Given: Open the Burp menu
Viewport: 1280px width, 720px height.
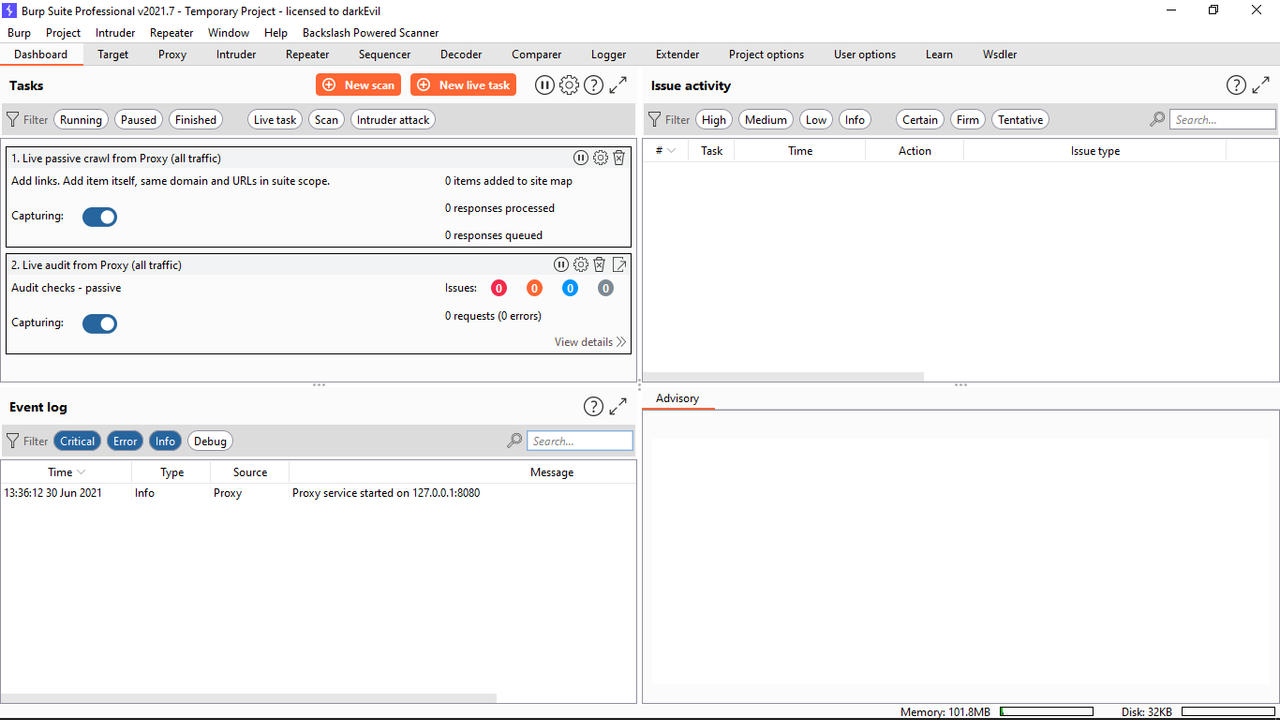Looking at the screenshot, I should [19, 32].
